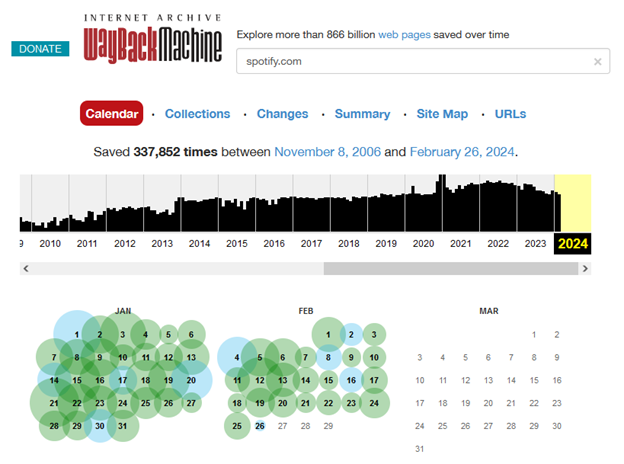Open January 31 snapshot bubble
624x464 pixels.
pyautogui.click(x=123, y=426)
